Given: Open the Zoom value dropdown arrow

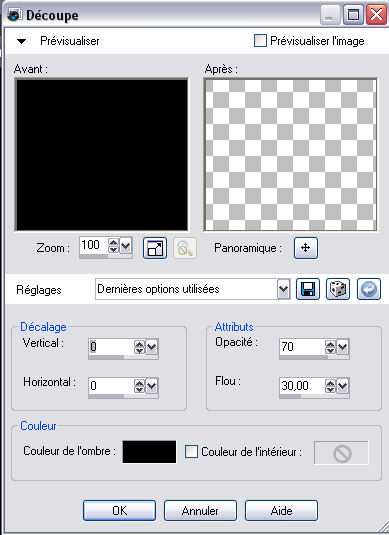Looking at the screenshot, I should coord(126,245).
